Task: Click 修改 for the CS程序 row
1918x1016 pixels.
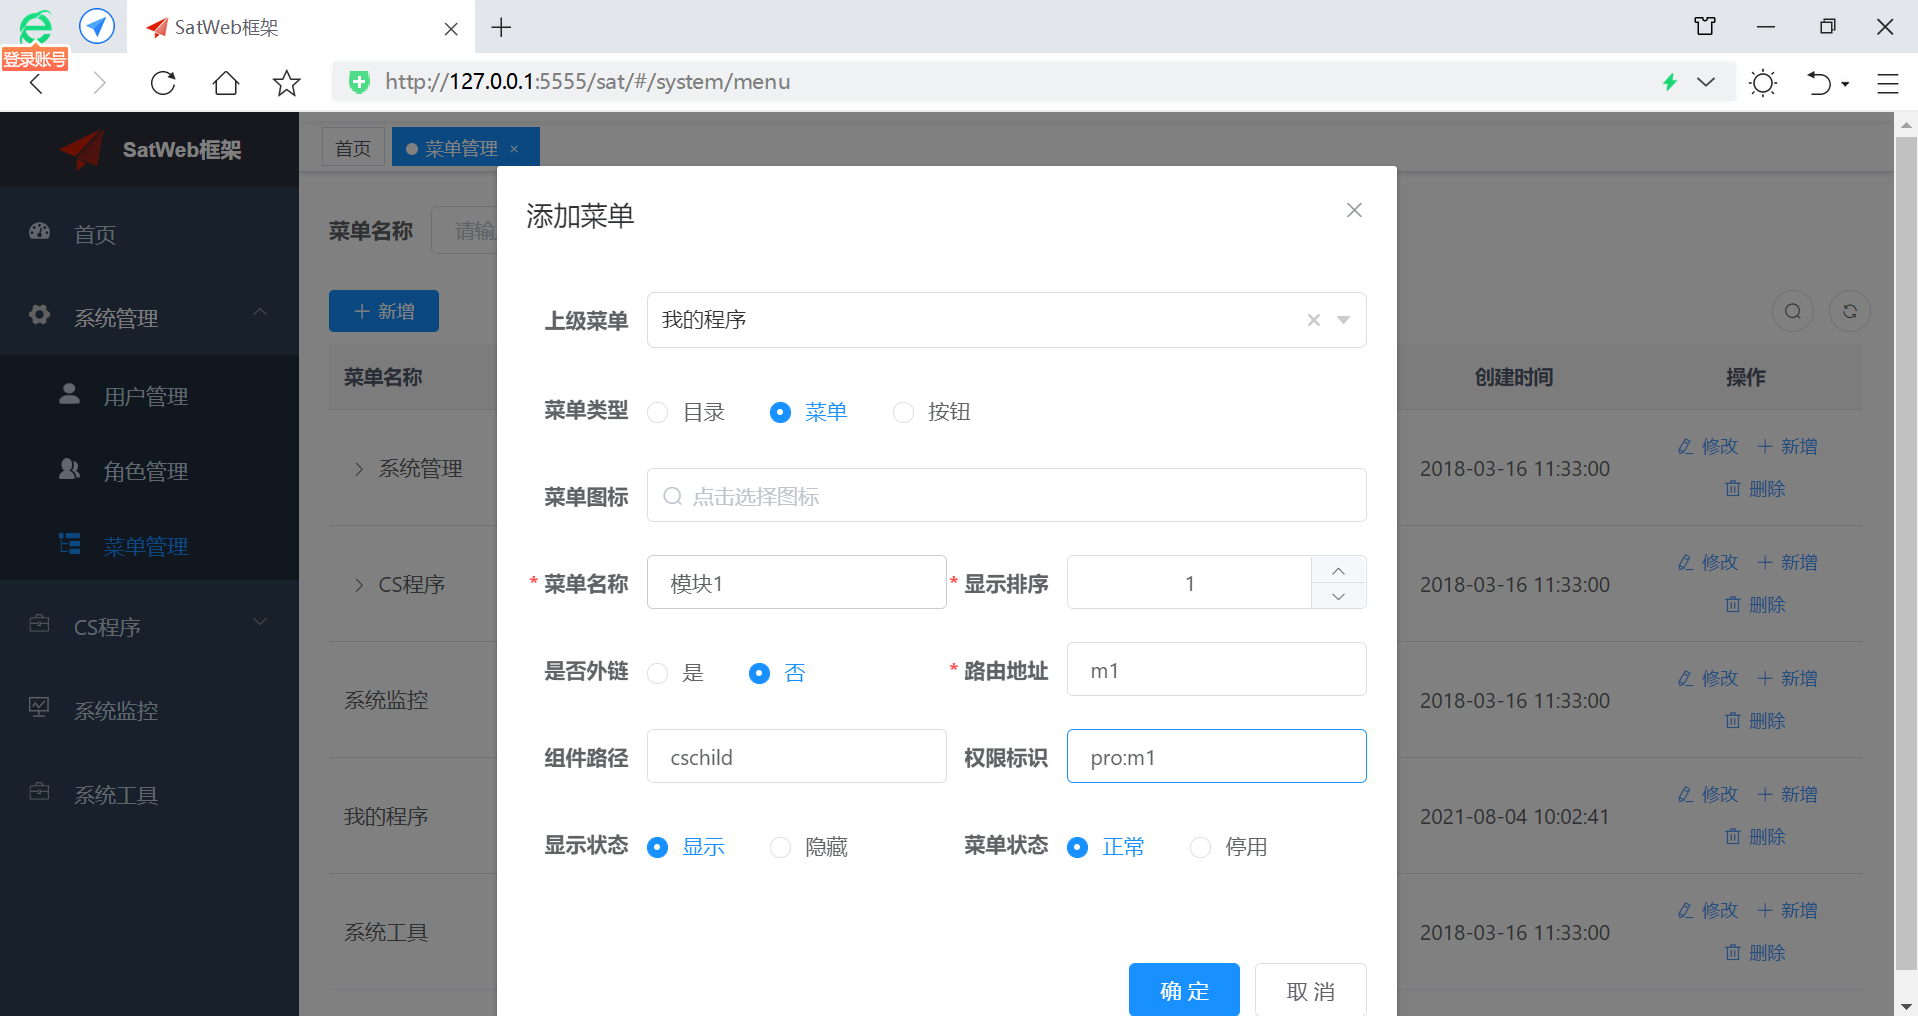Action: pyautogui.click(x=1708, y=562)
